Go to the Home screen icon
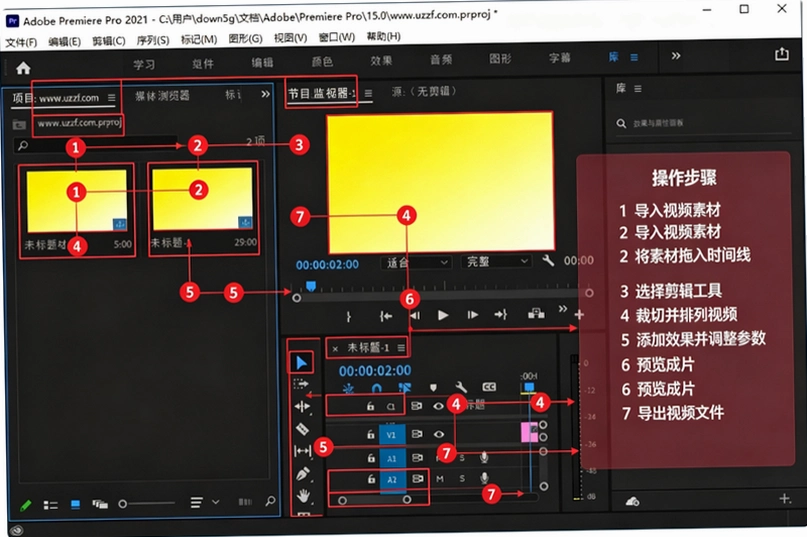807x537 pixels. 23,68
